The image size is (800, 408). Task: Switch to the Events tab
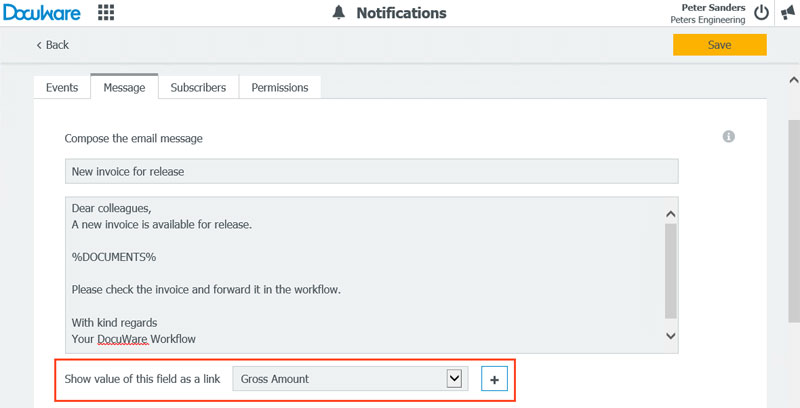(x=62, y=88)
